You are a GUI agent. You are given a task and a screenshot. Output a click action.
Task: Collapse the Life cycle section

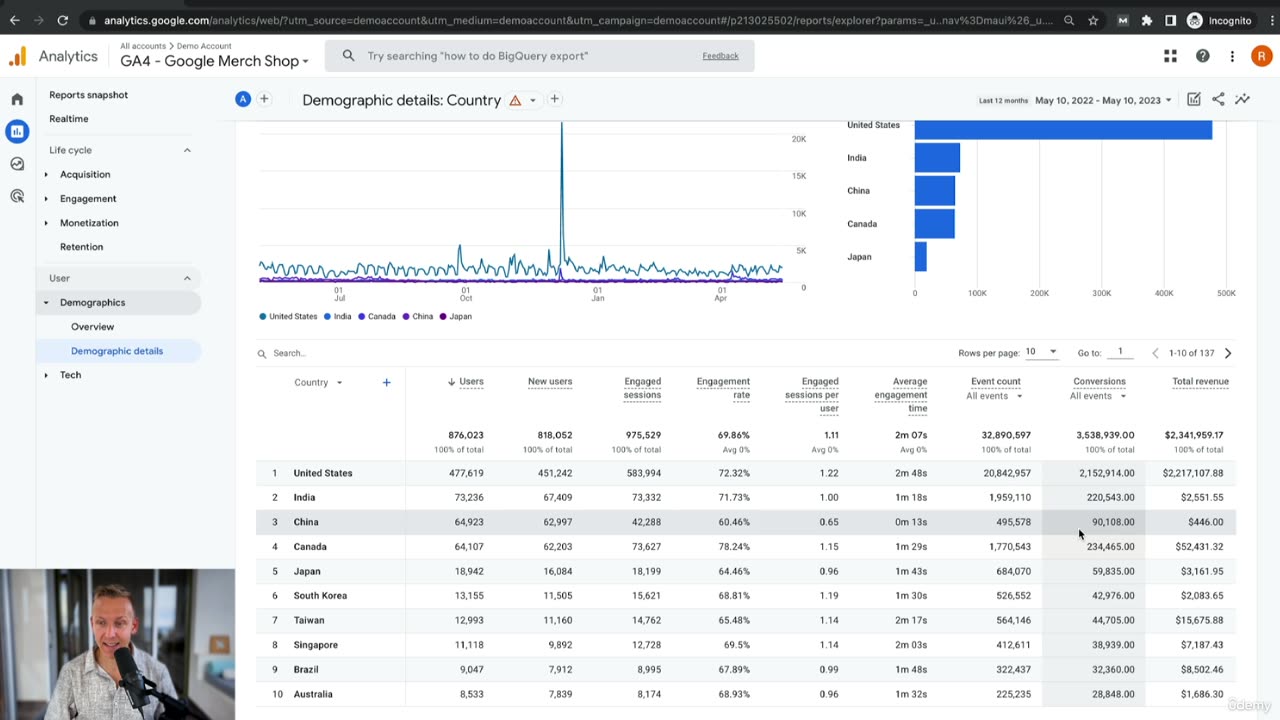[x=187, y=150]
